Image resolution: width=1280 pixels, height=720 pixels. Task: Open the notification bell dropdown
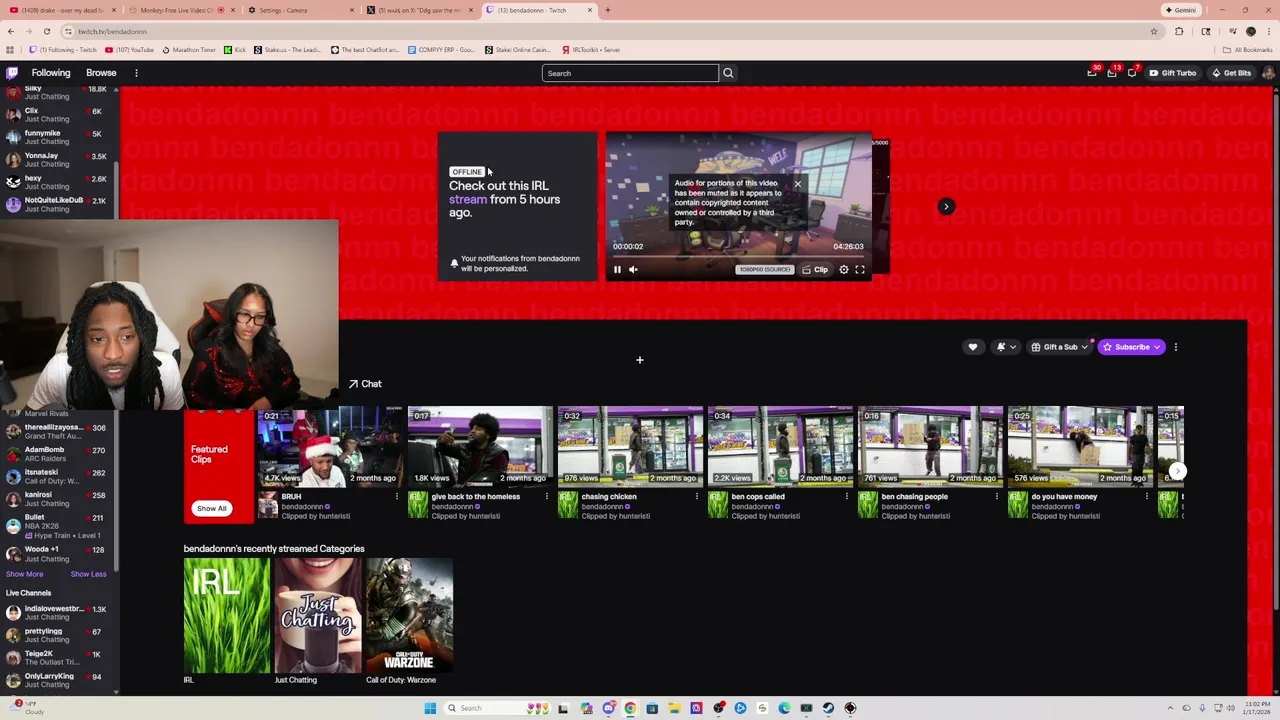click(1005, 347)
